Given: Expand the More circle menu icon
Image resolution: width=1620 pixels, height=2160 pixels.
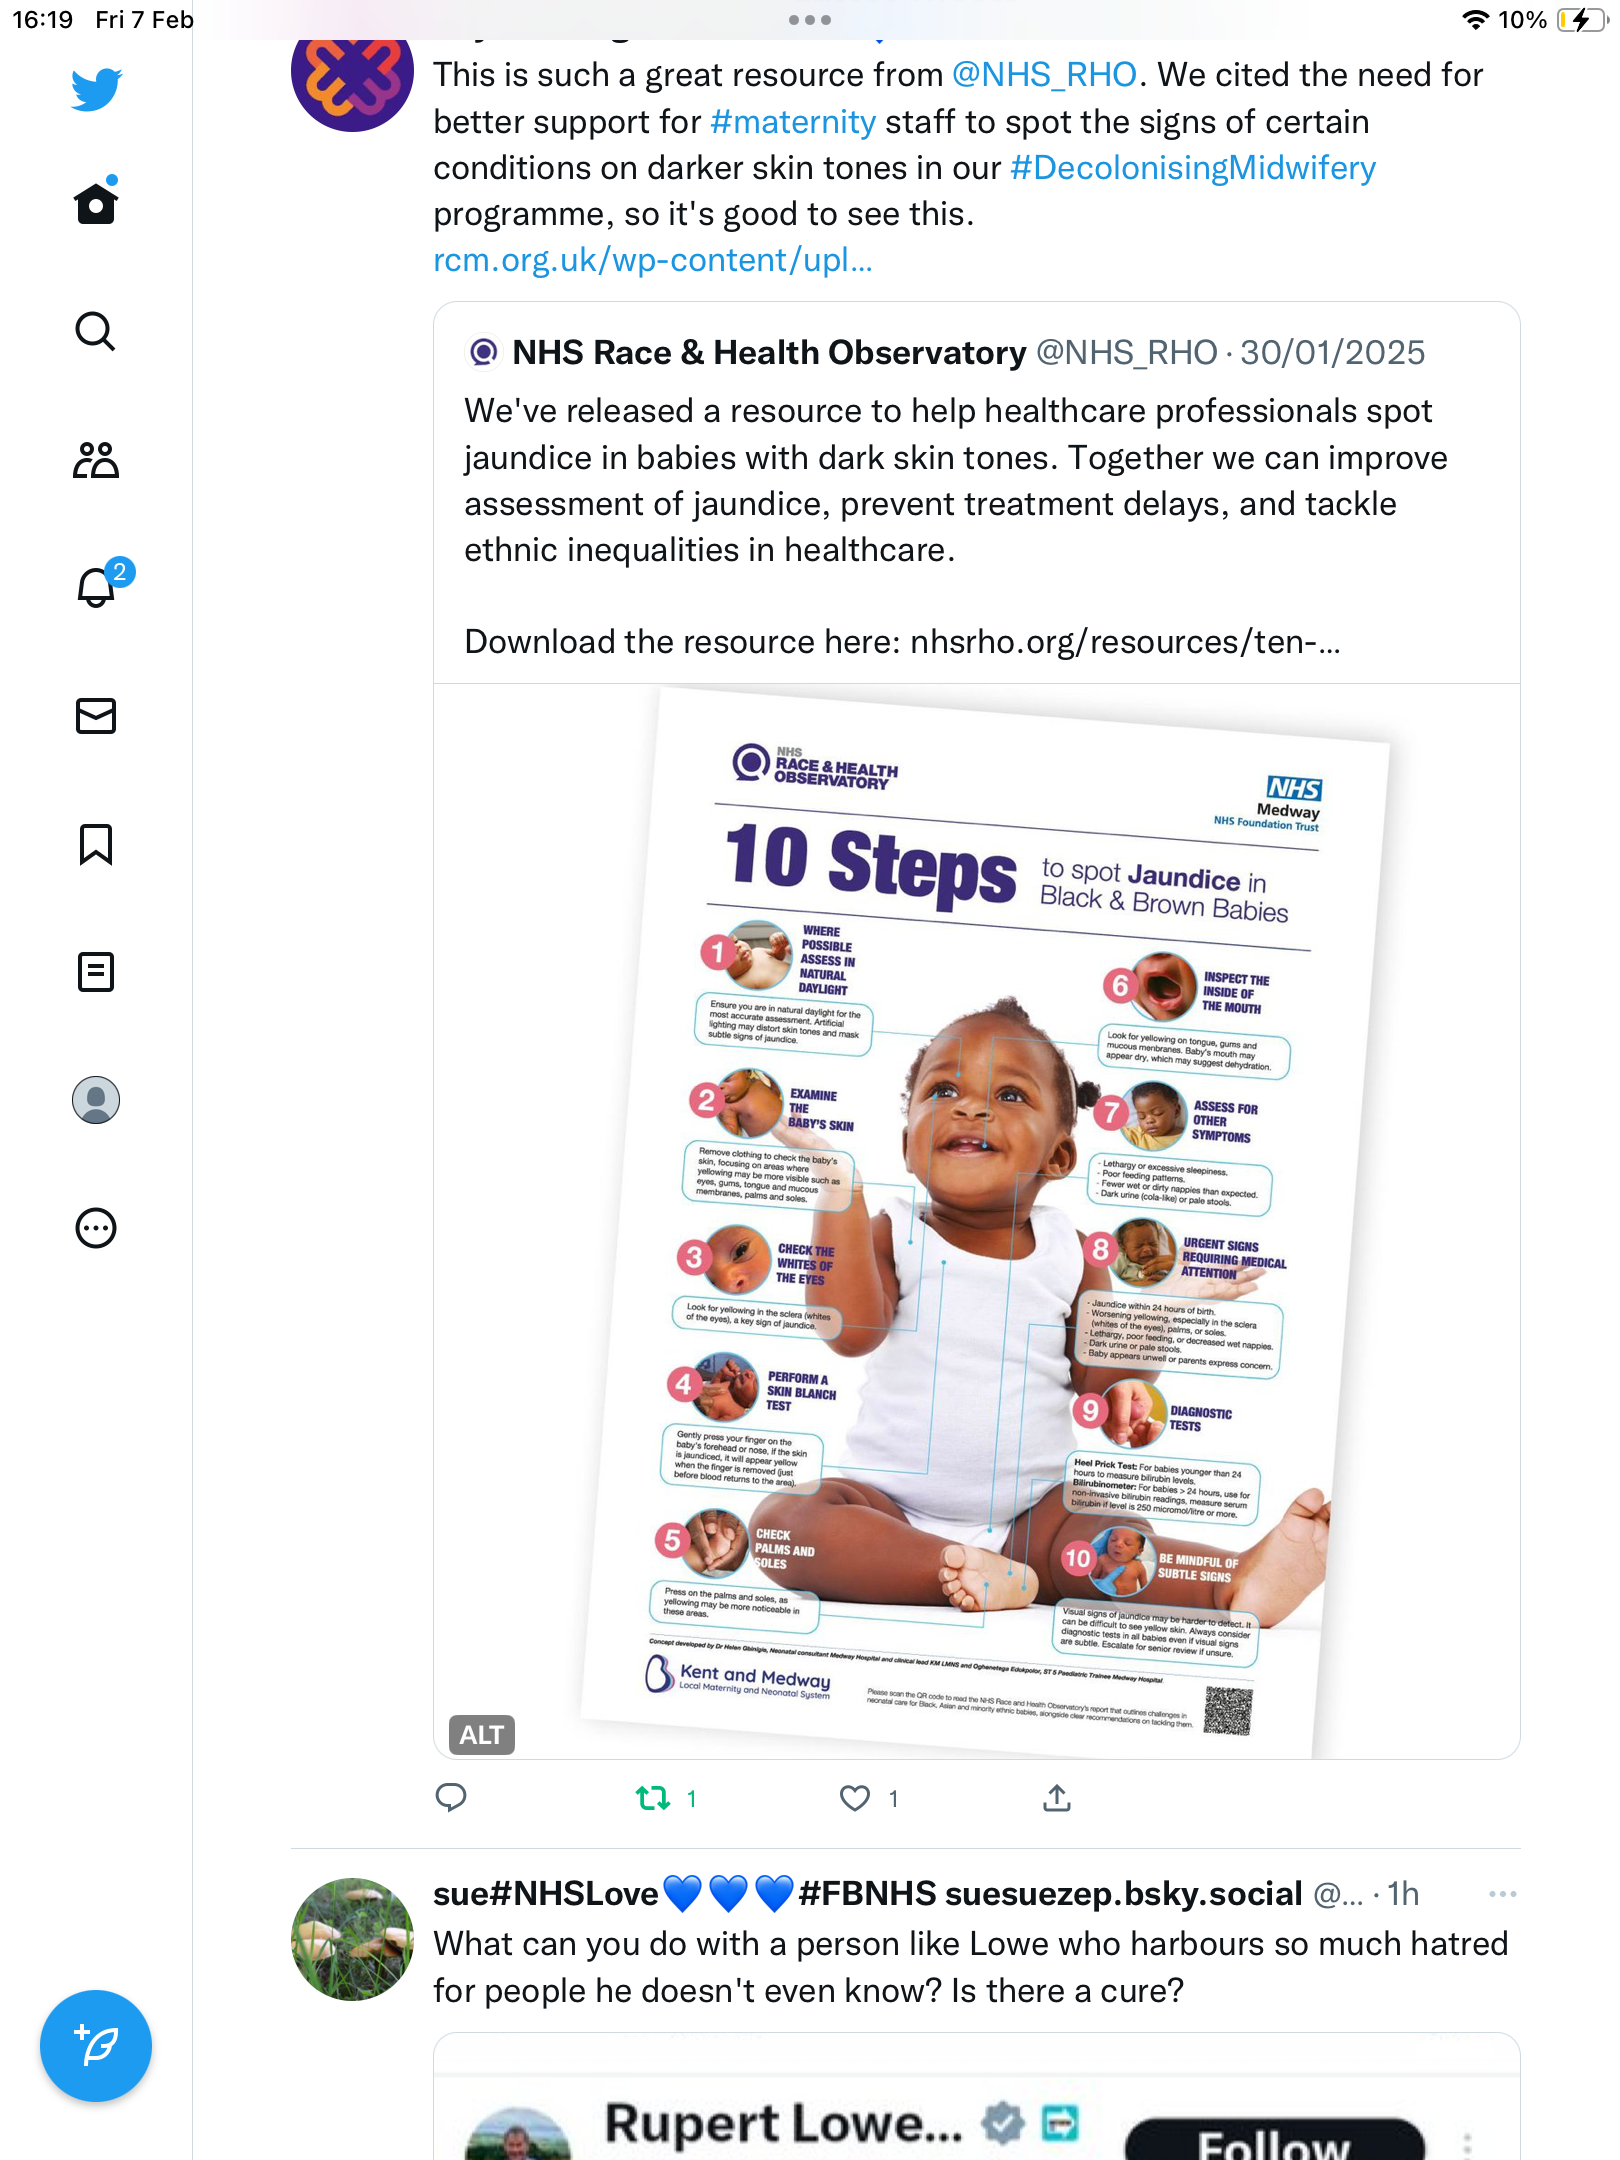Looking at the screenshot, I should [x=96, y=1228].
